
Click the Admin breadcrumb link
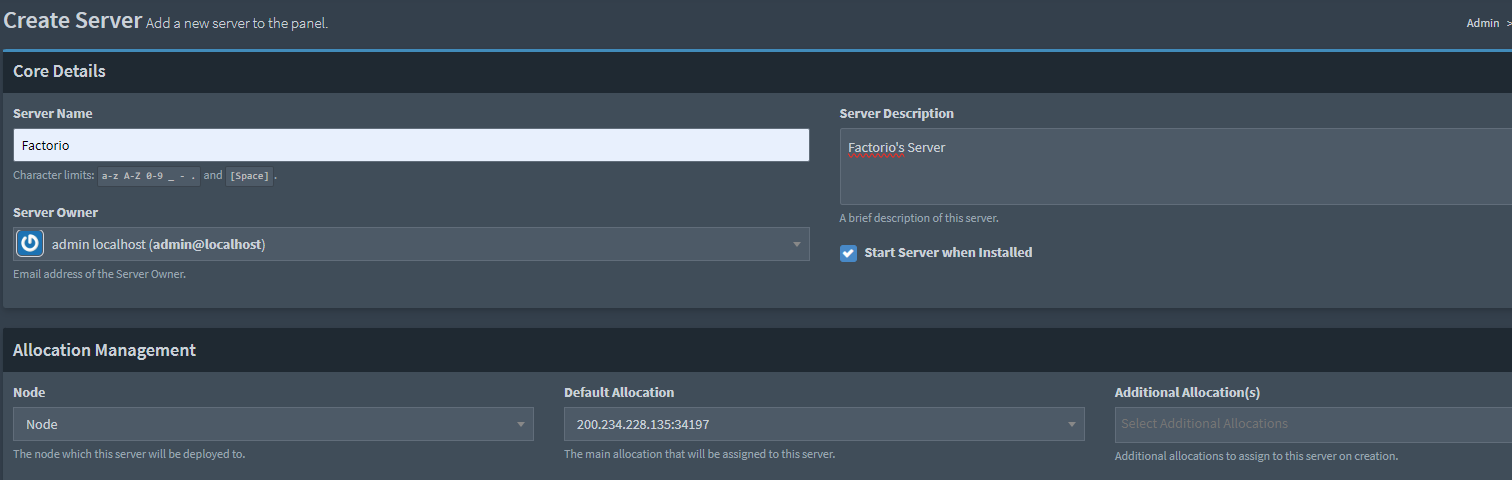click(x=1482, y=23)
